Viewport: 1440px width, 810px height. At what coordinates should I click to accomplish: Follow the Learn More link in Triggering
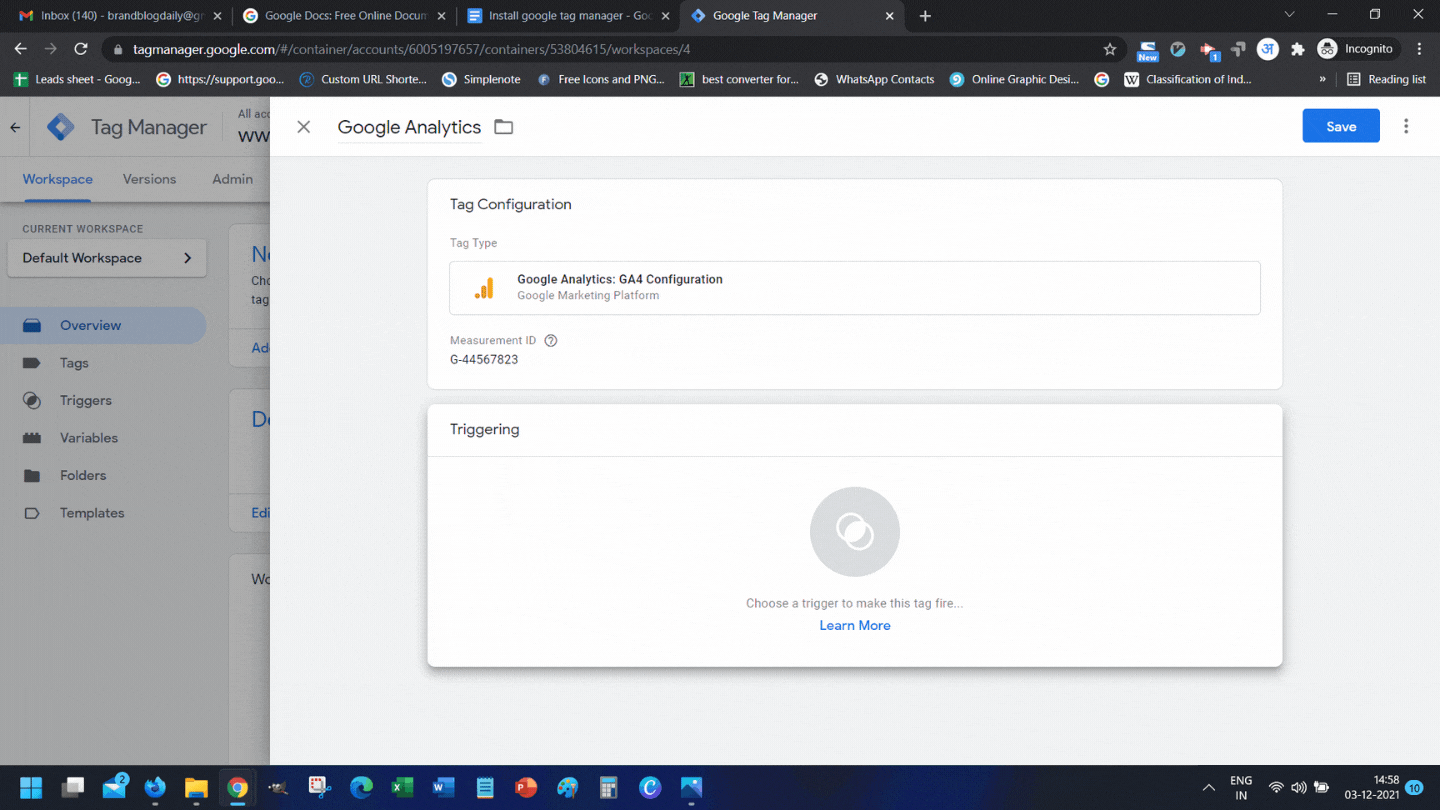coord(855,625)
